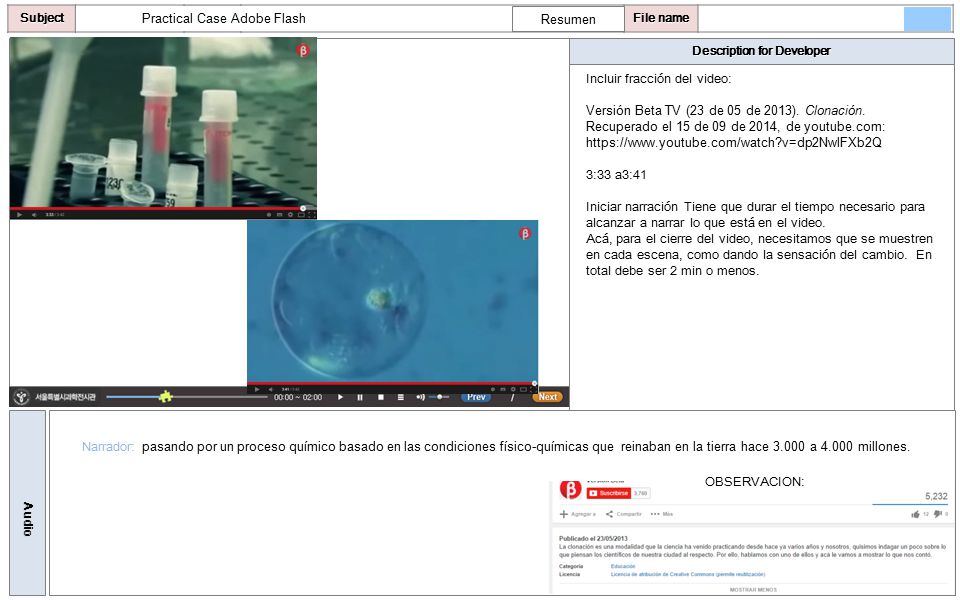The width and height of the screenshot is (960, 600).
Task: Click the Subject header label
Action: [42, 18]
